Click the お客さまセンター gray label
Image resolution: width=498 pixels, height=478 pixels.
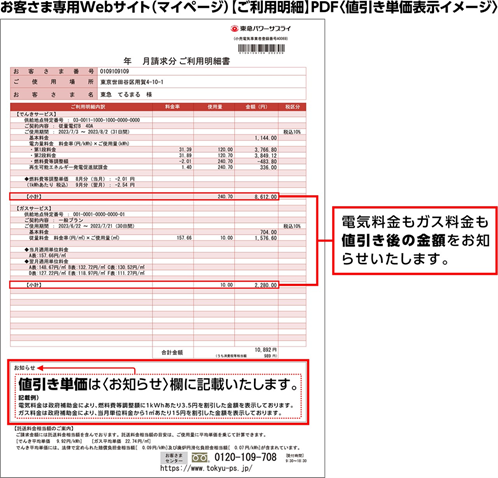pyautogui.click(x=174, y=458)
